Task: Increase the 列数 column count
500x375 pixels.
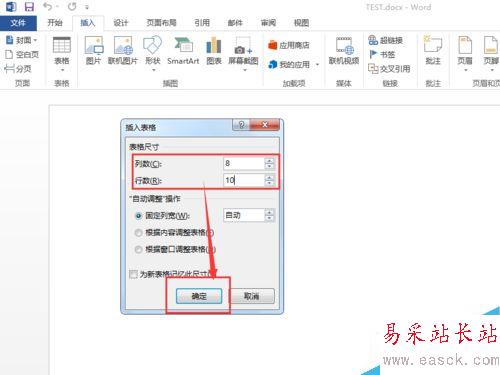Action: 269,161
